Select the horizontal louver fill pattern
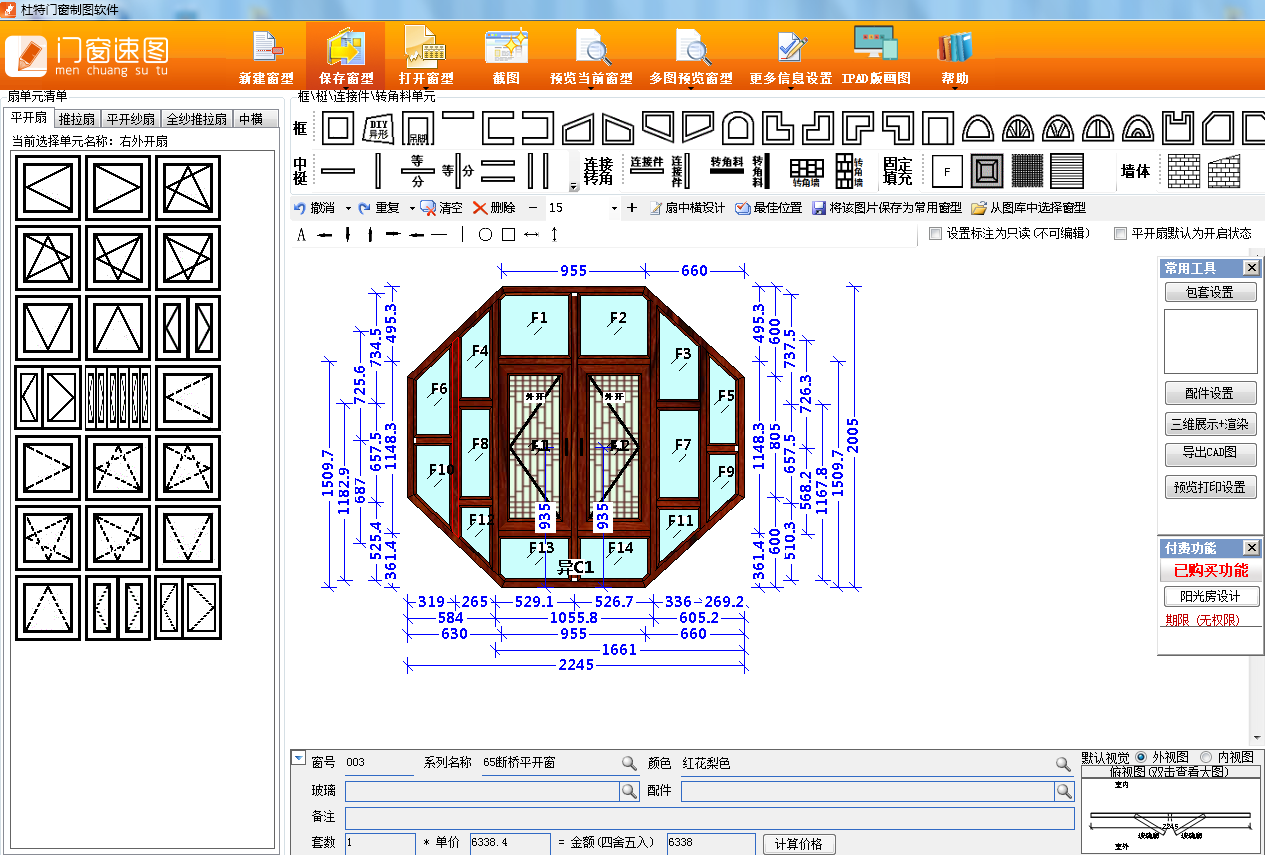The height and width of the screenshot is (855, 1265). [x=1067, y=171]
